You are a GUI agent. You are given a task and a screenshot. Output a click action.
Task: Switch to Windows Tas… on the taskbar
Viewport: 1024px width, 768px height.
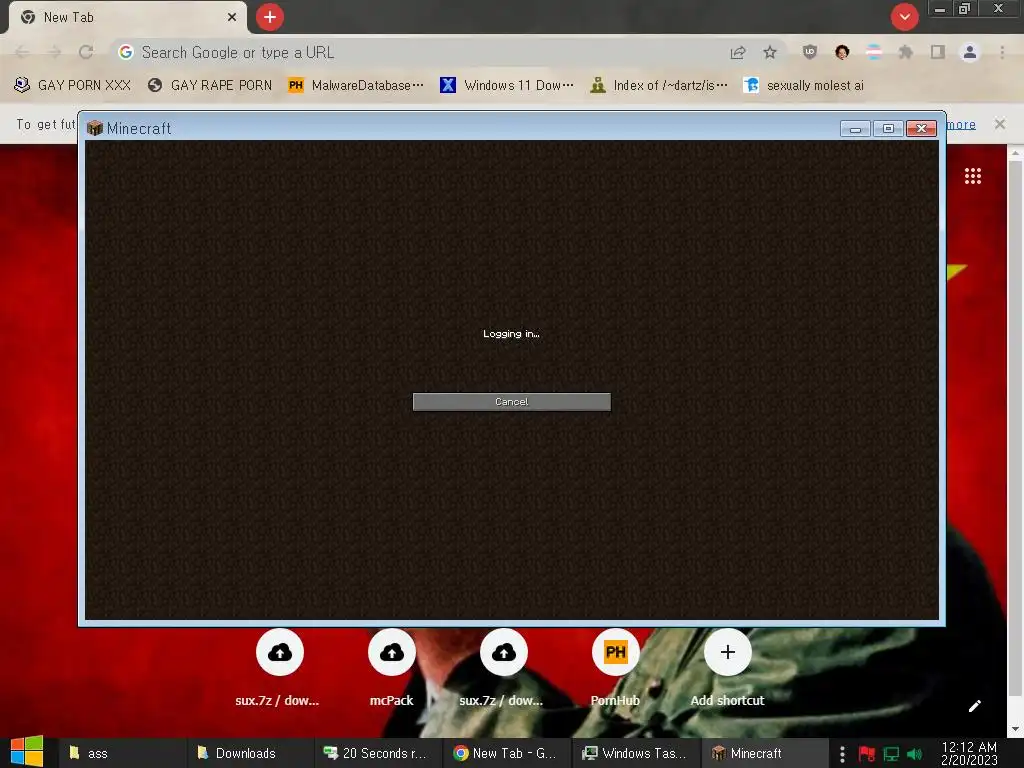click(635, 753)
